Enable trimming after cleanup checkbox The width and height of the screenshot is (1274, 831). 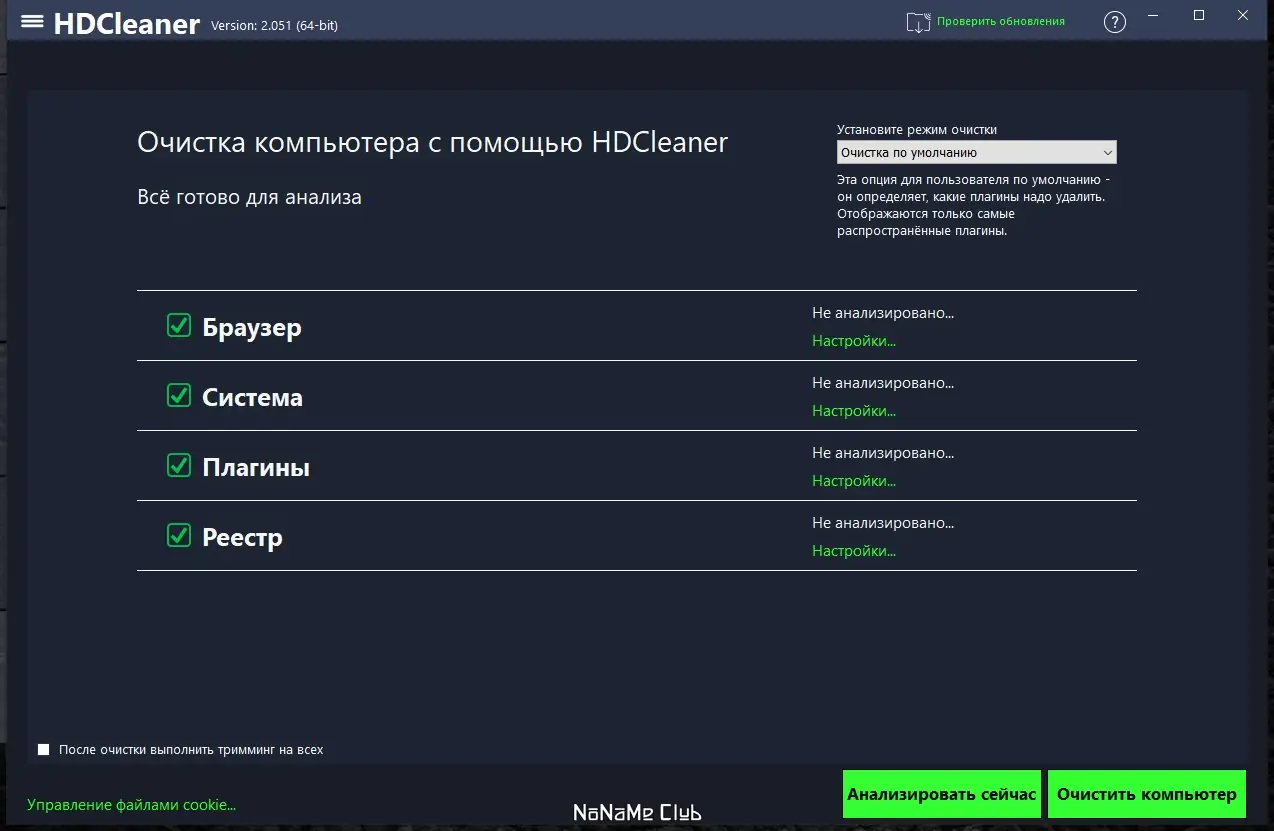point(43,749)
